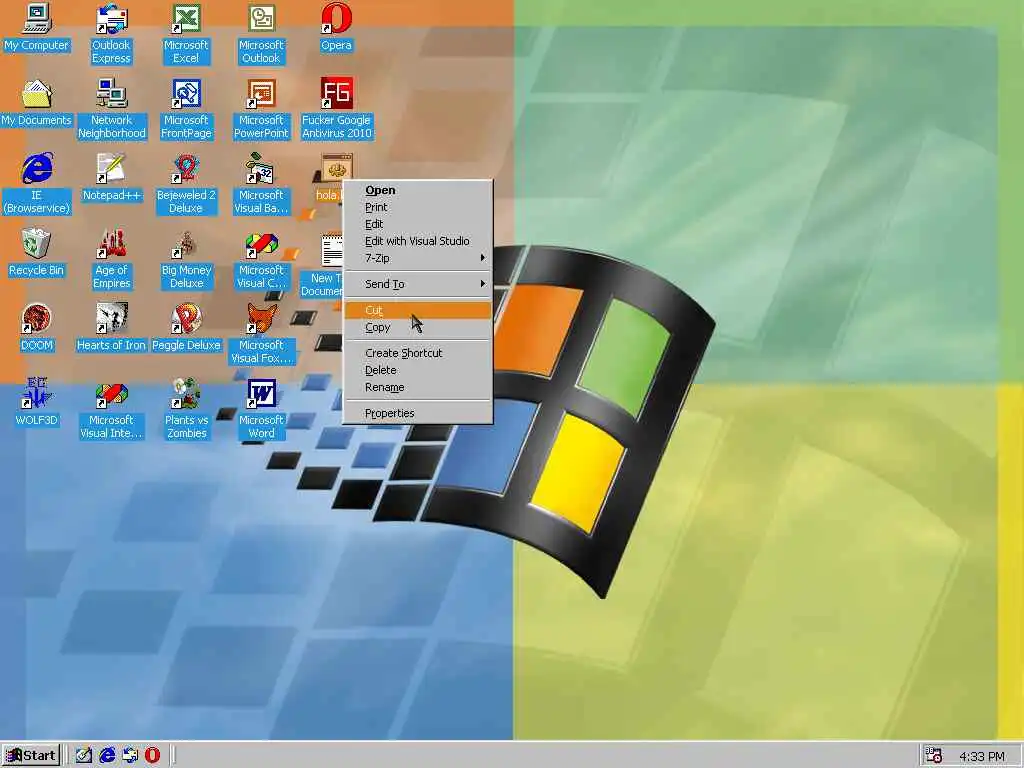The image size is (1024, 768).
Task: Expand the 7-Zip submenu
Action: [418, 258]
